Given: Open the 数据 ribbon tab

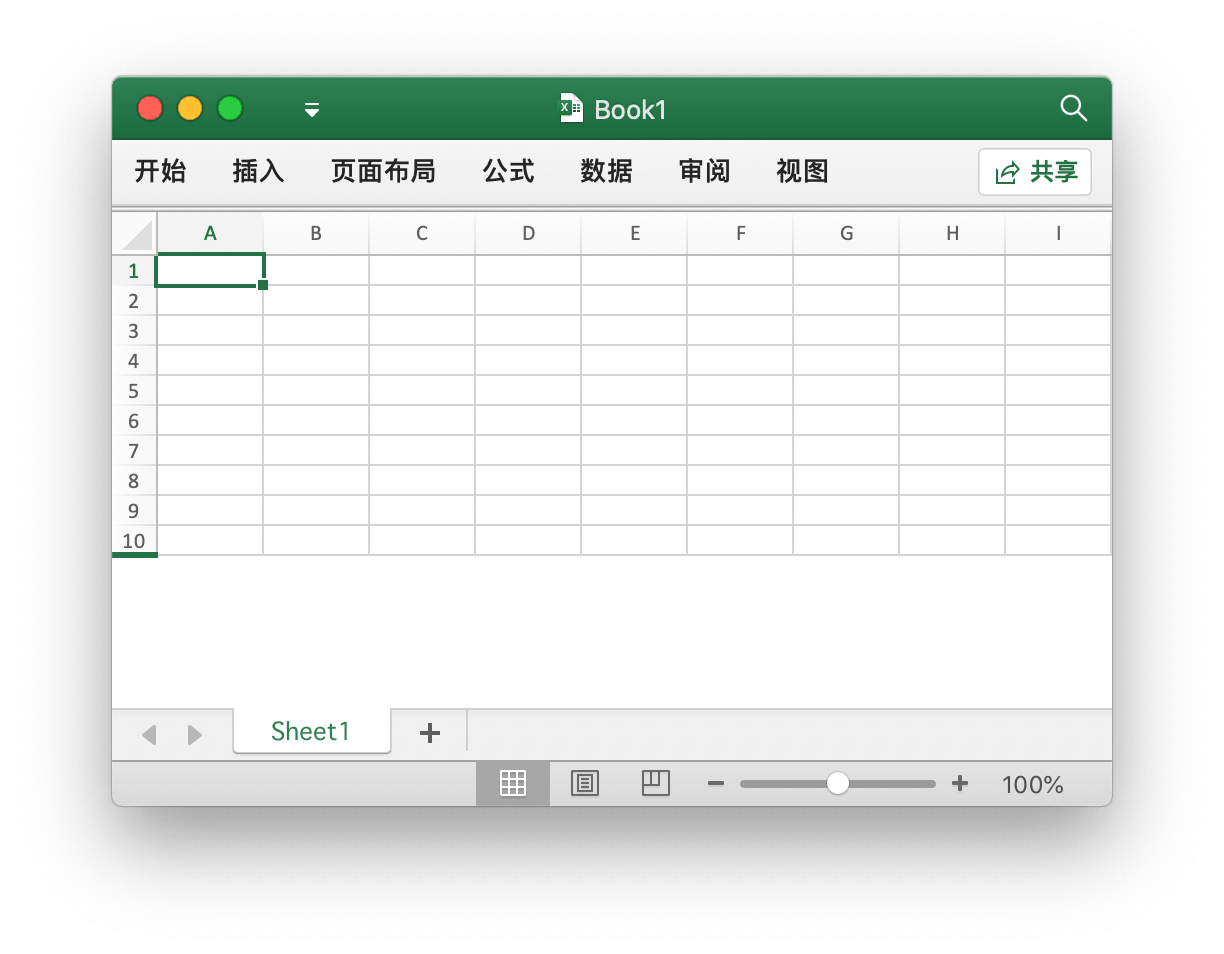Looking at the screenshot, I should 606,171.
